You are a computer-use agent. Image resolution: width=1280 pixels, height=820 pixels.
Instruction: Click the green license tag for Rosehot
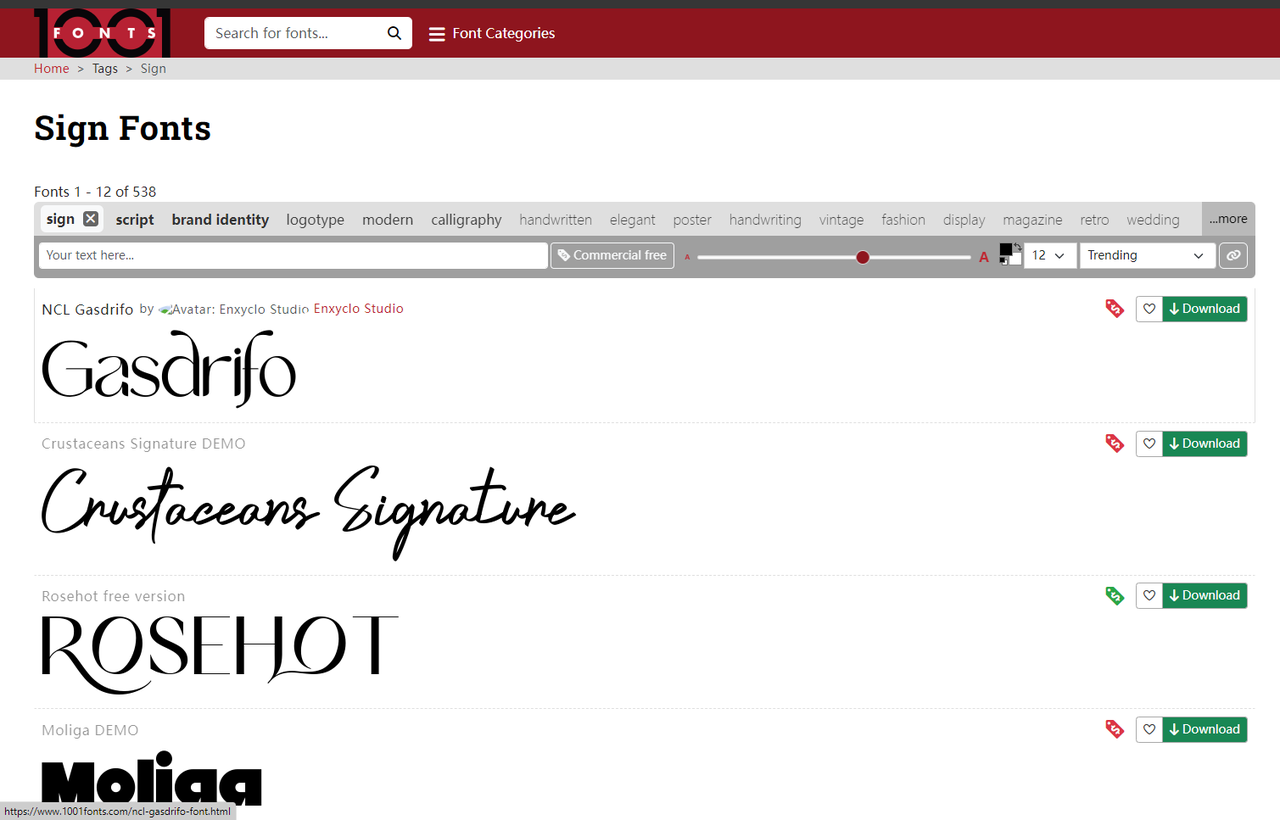[x=1114, y=596]
